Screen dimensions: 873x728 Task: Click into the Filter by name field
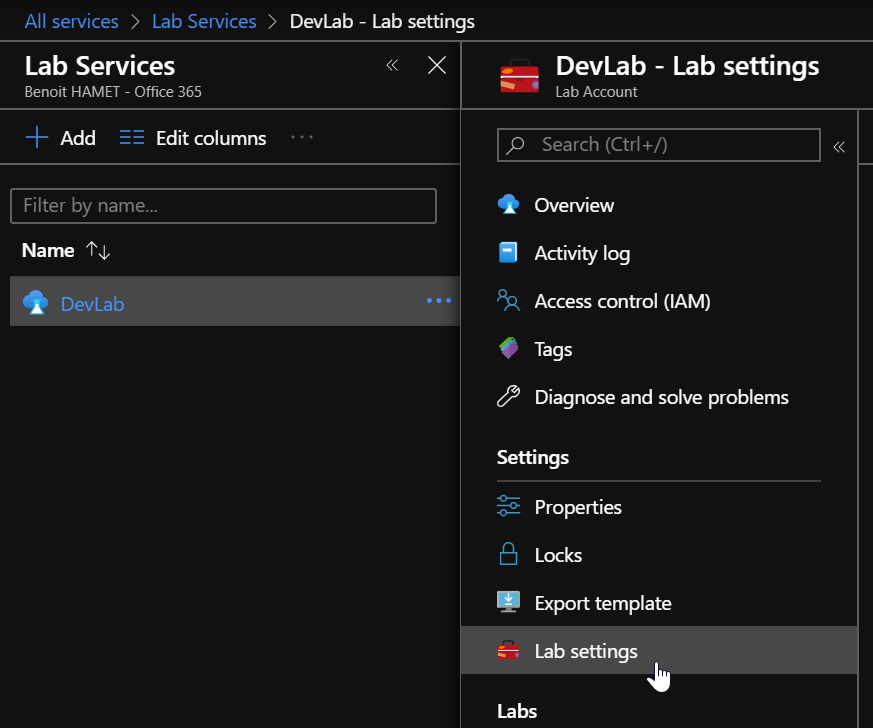point(223,206)
